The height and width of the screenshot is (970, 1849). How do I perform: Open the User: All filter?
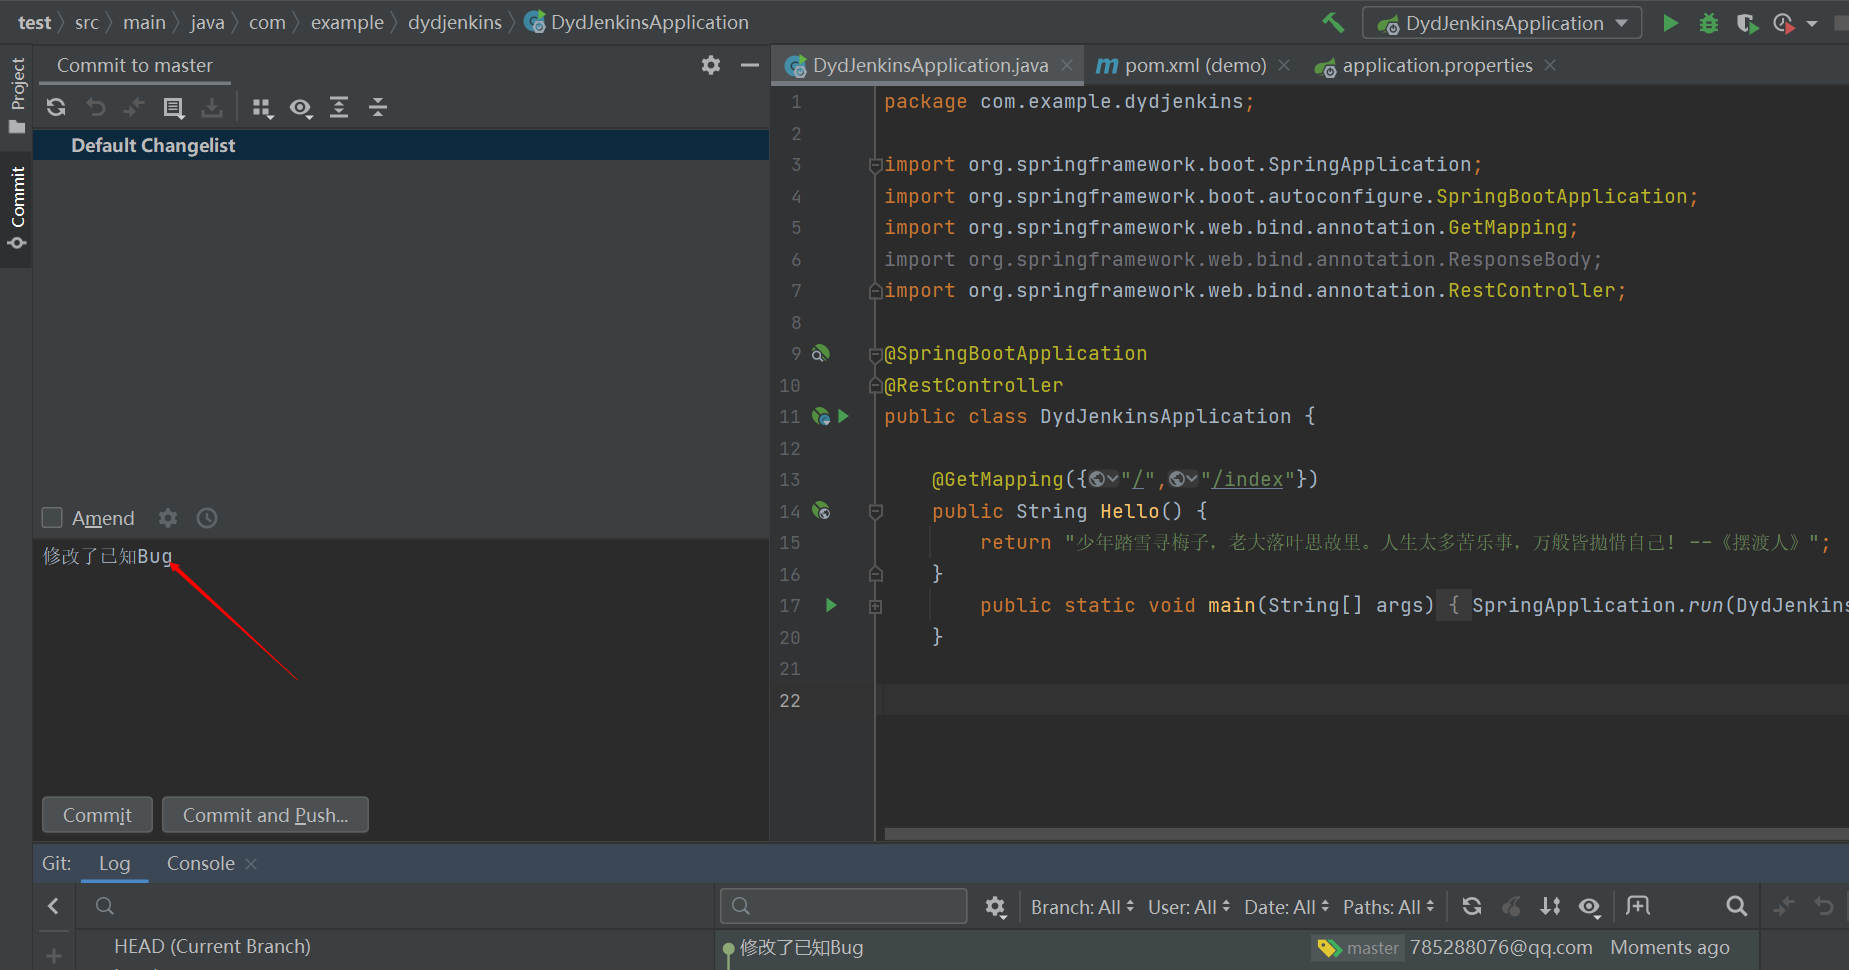point(1189,907)
